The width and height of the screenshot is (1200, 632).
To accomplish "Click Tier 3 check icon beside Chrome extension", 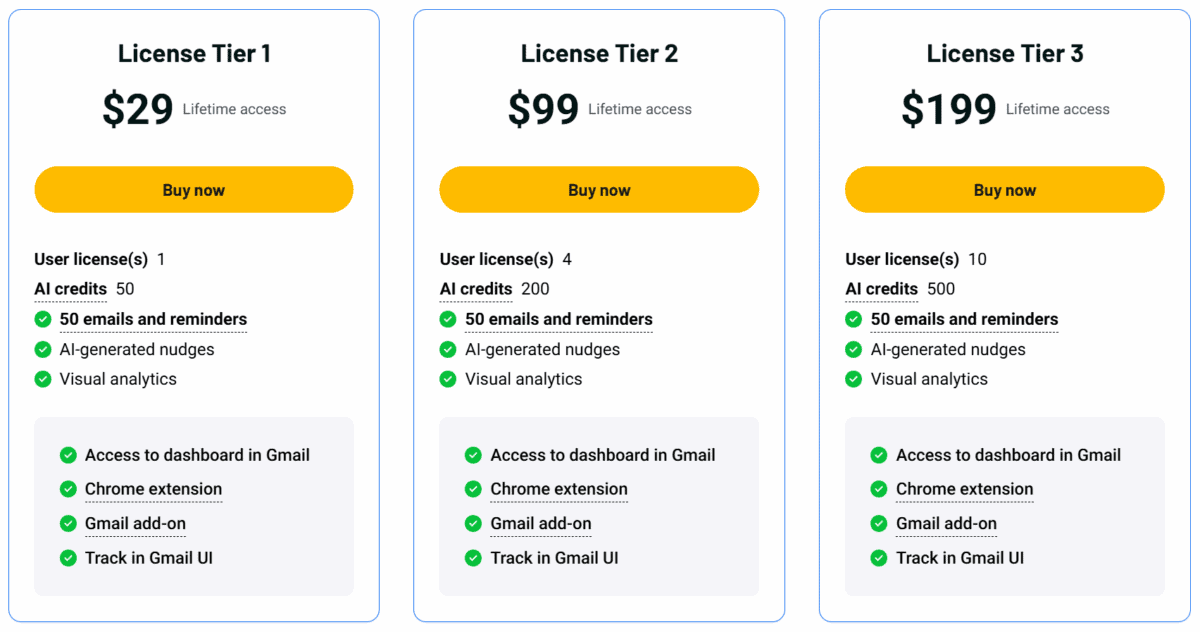I will click(879, 489).
